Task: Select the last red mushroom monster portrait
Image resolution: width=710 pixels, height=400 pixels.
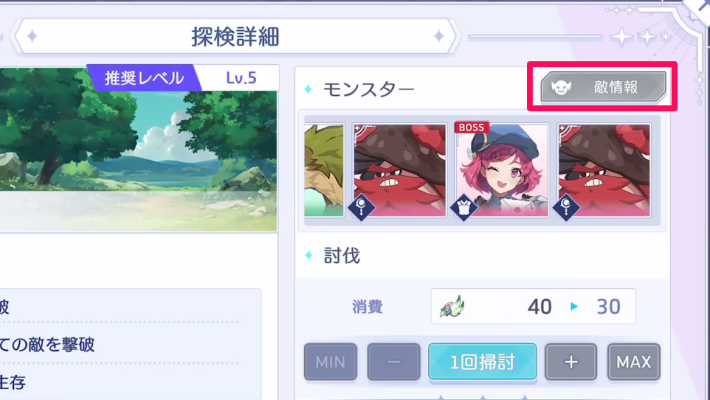Action: click(604, 170)
